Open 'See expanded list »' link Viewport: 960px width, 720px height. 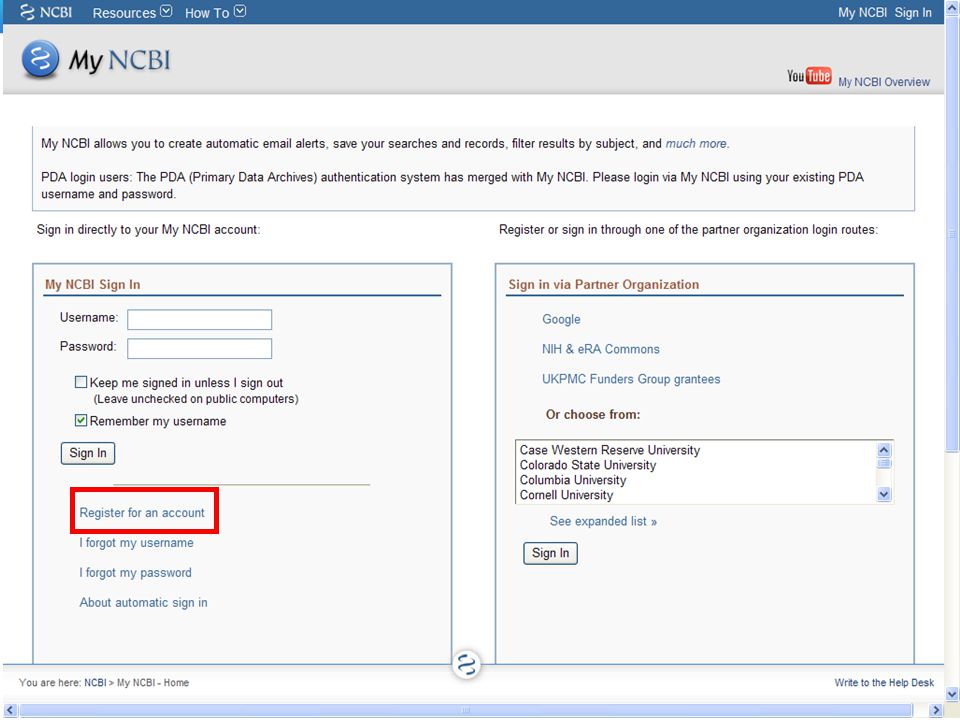(x=603, y=522)
